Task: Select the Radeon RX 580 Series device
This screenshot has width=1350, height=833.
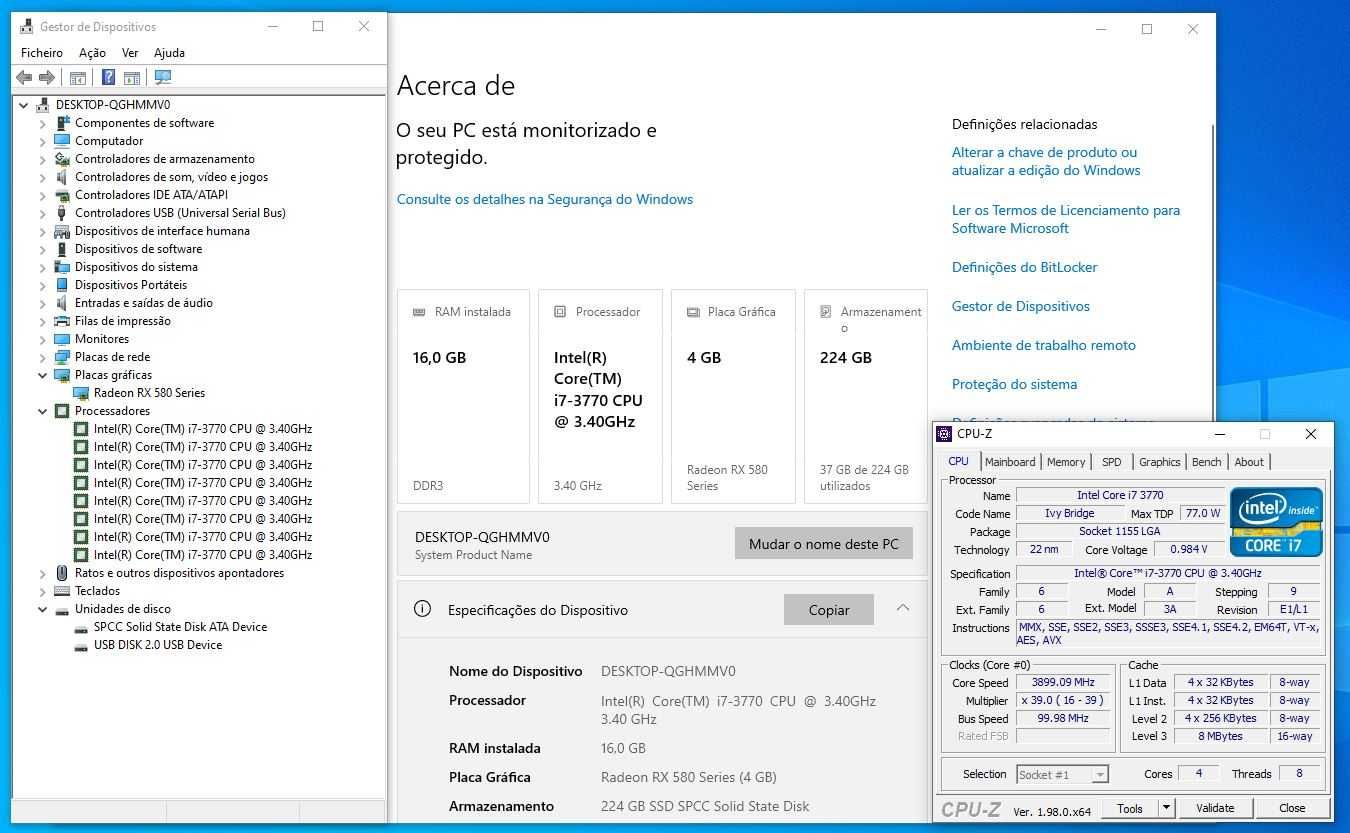Action: tap(149, 393)
